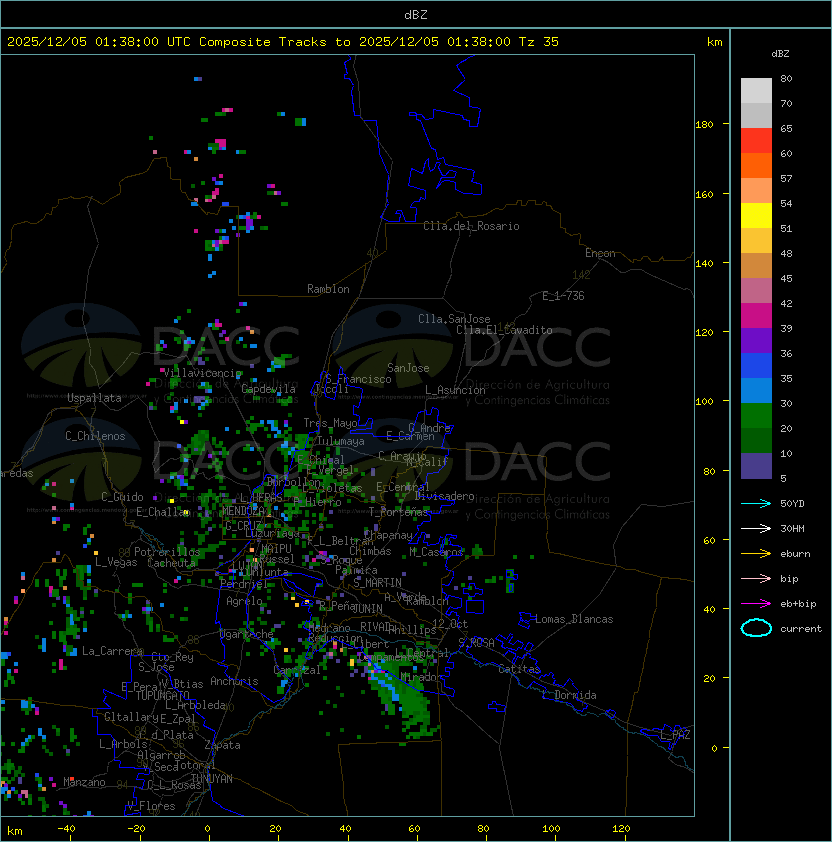Click the 'Agrelo' place label

(244, 601)
